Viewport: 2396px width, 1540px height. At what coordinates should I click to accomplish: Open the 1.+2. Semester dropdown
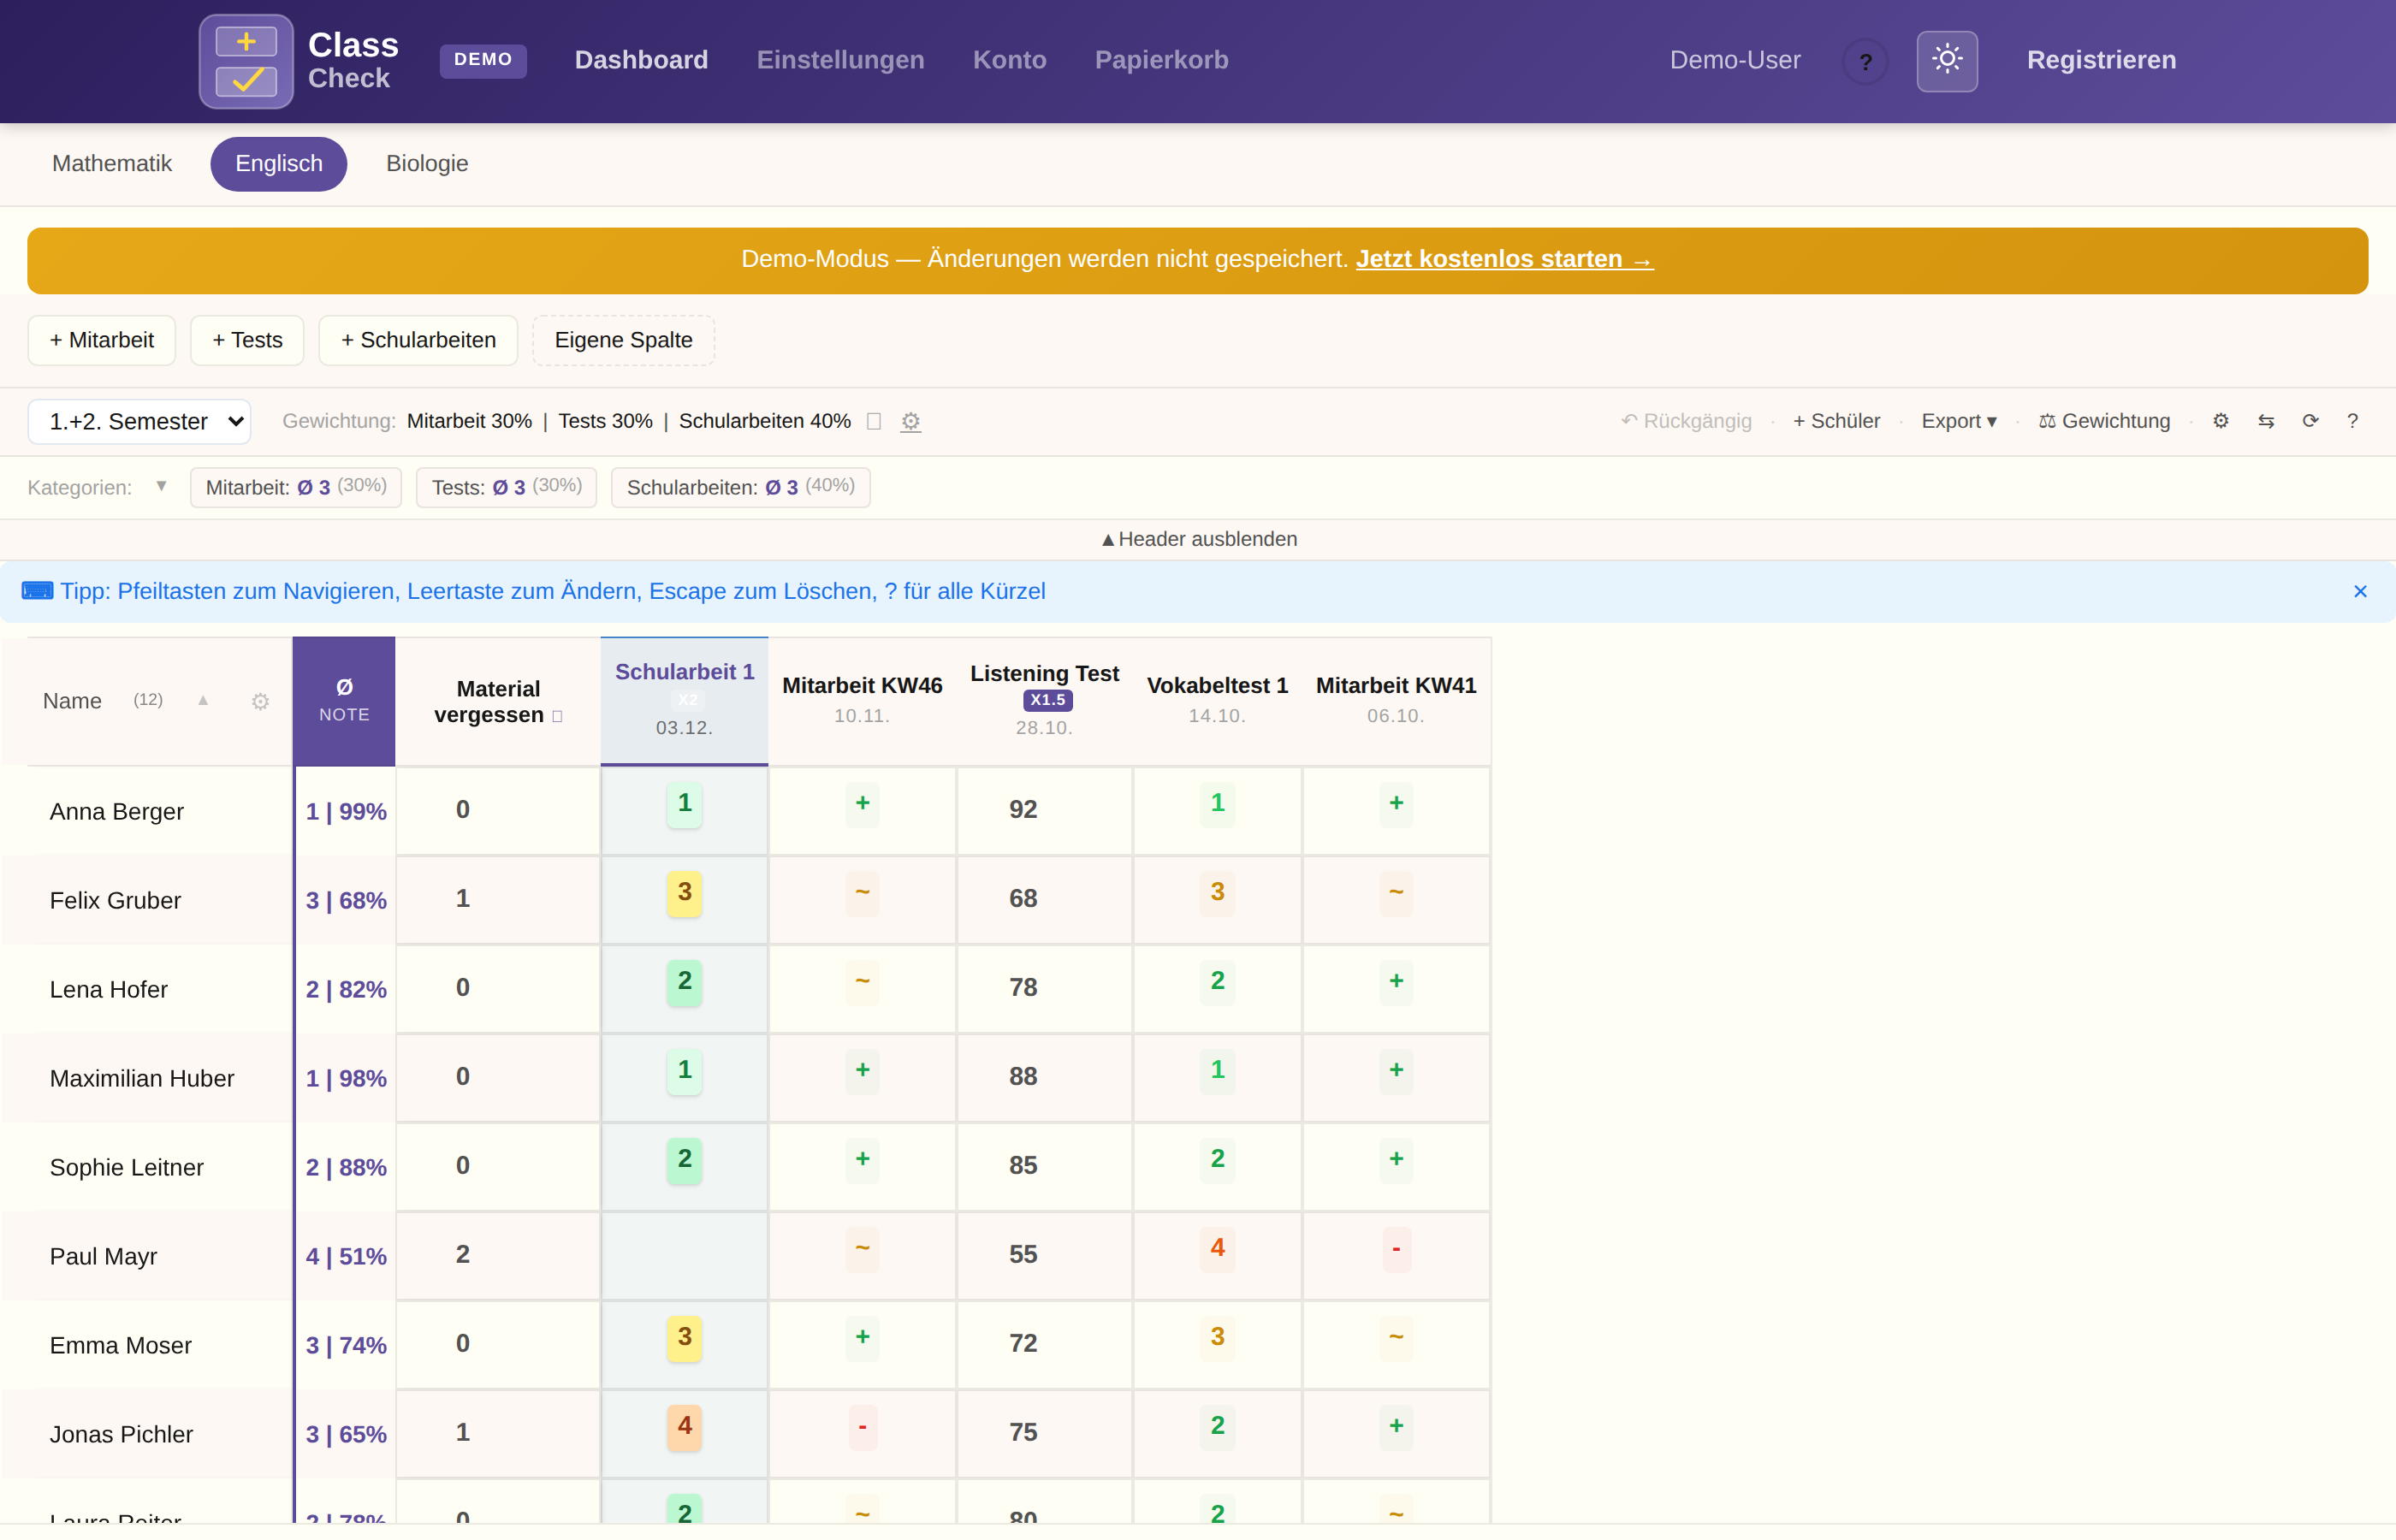[140, 421]
